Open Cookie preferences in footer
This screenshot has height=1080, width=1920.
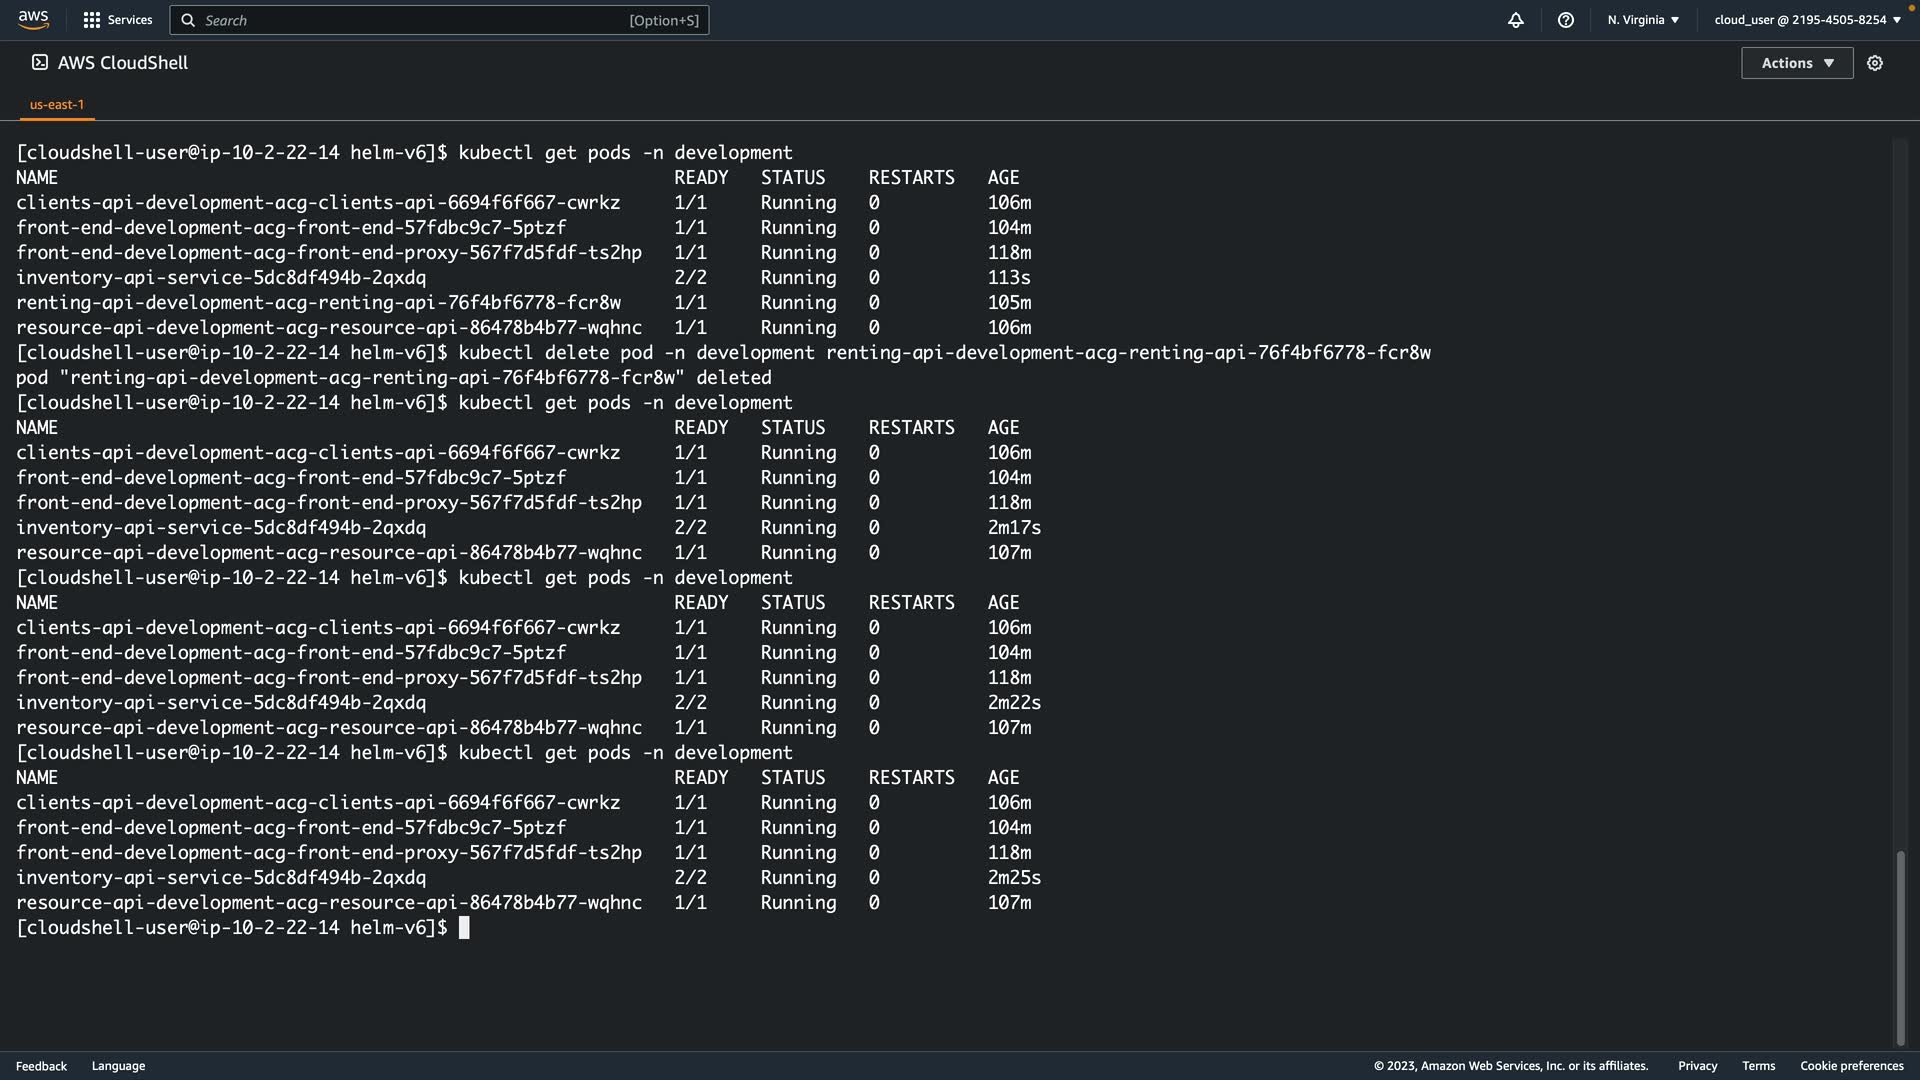pyautogui.click(x=1851, y=1066)
